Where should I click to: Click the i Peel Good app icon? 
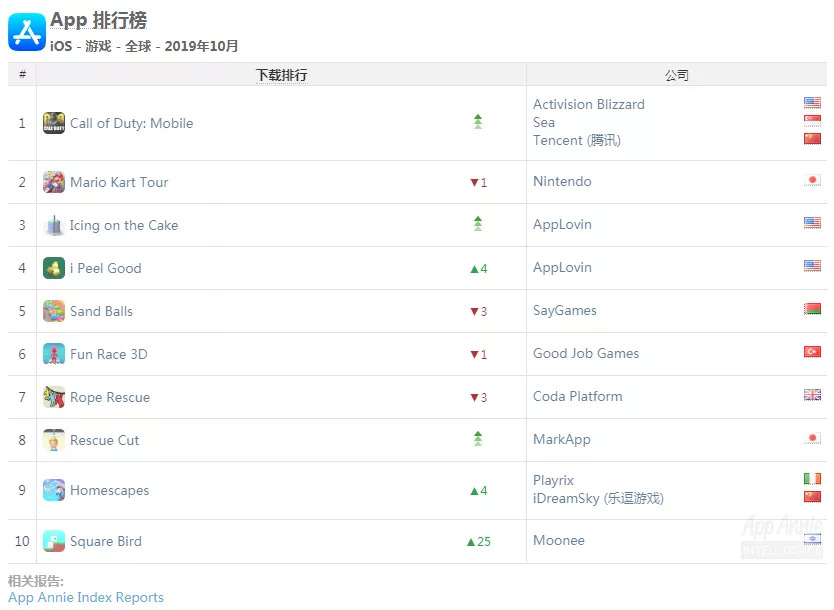pos(54,268)
